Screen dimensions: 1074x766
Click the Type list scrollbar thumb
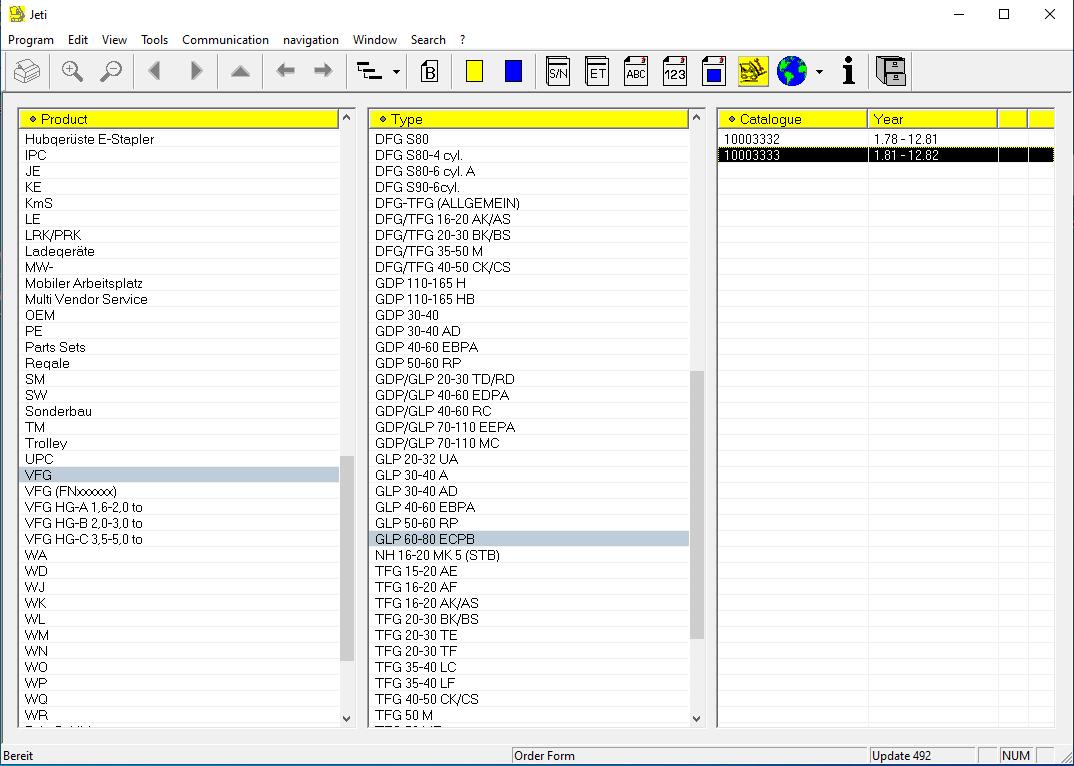[697, 505]
